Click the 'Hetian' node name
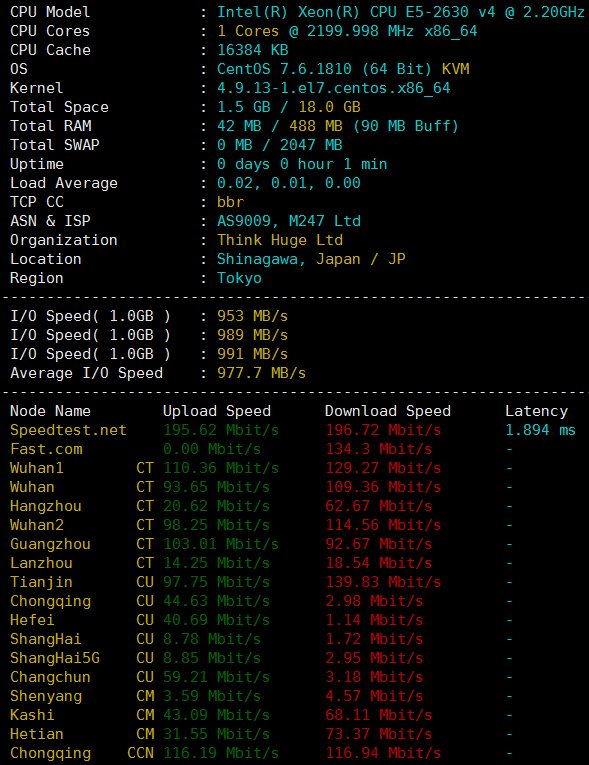589x765 pixels. point(37,735)
